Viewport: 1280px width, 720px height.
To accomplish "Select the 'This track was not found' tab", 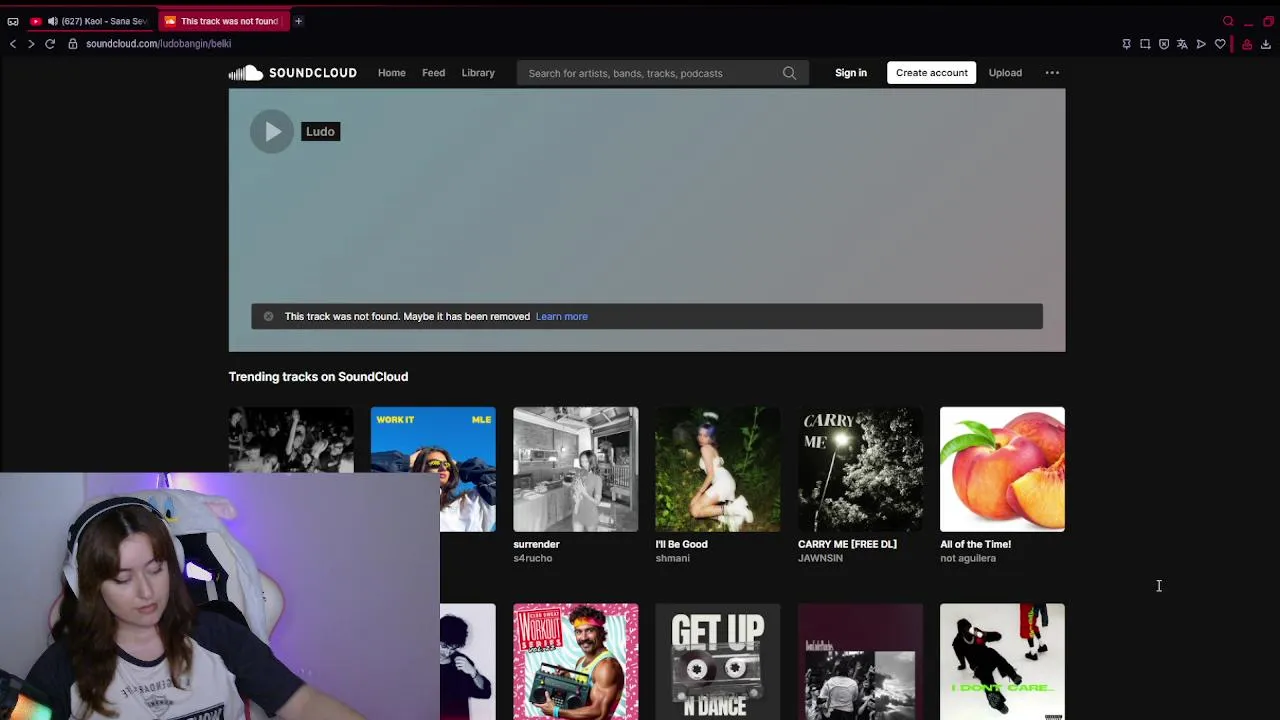I will (x=222, y=21).
